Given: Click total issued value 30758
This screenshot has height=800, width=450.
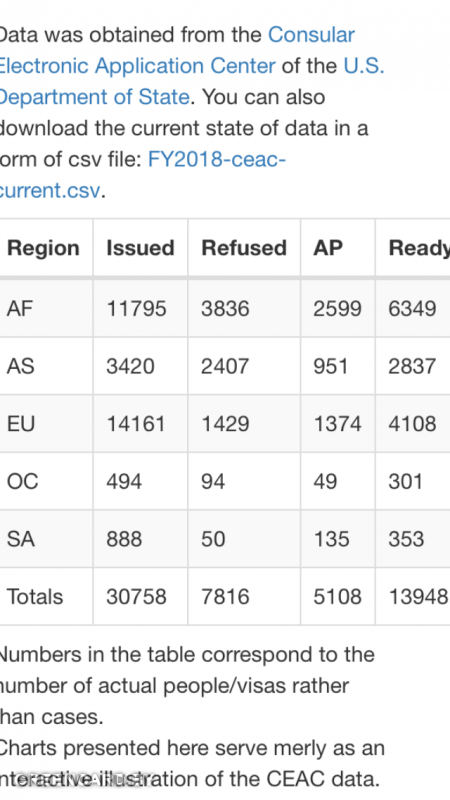Looking at the screenshot, I should point(136,597).
